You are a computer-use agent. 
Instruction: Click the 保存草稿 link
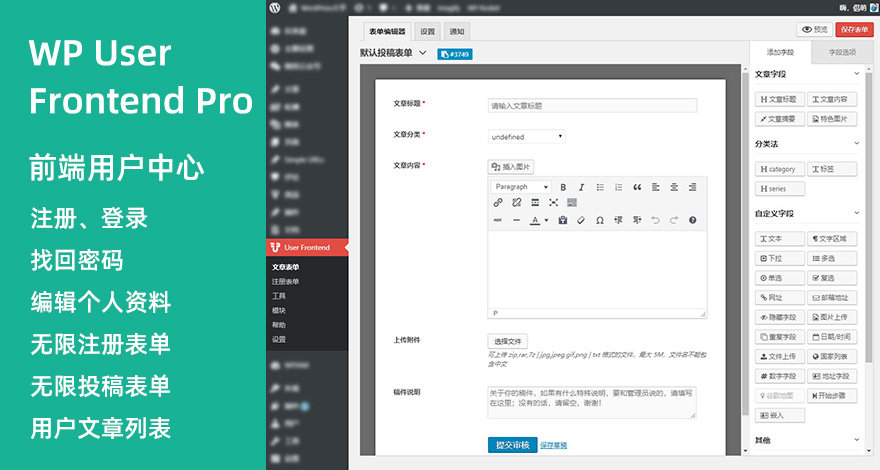point(553,445)
